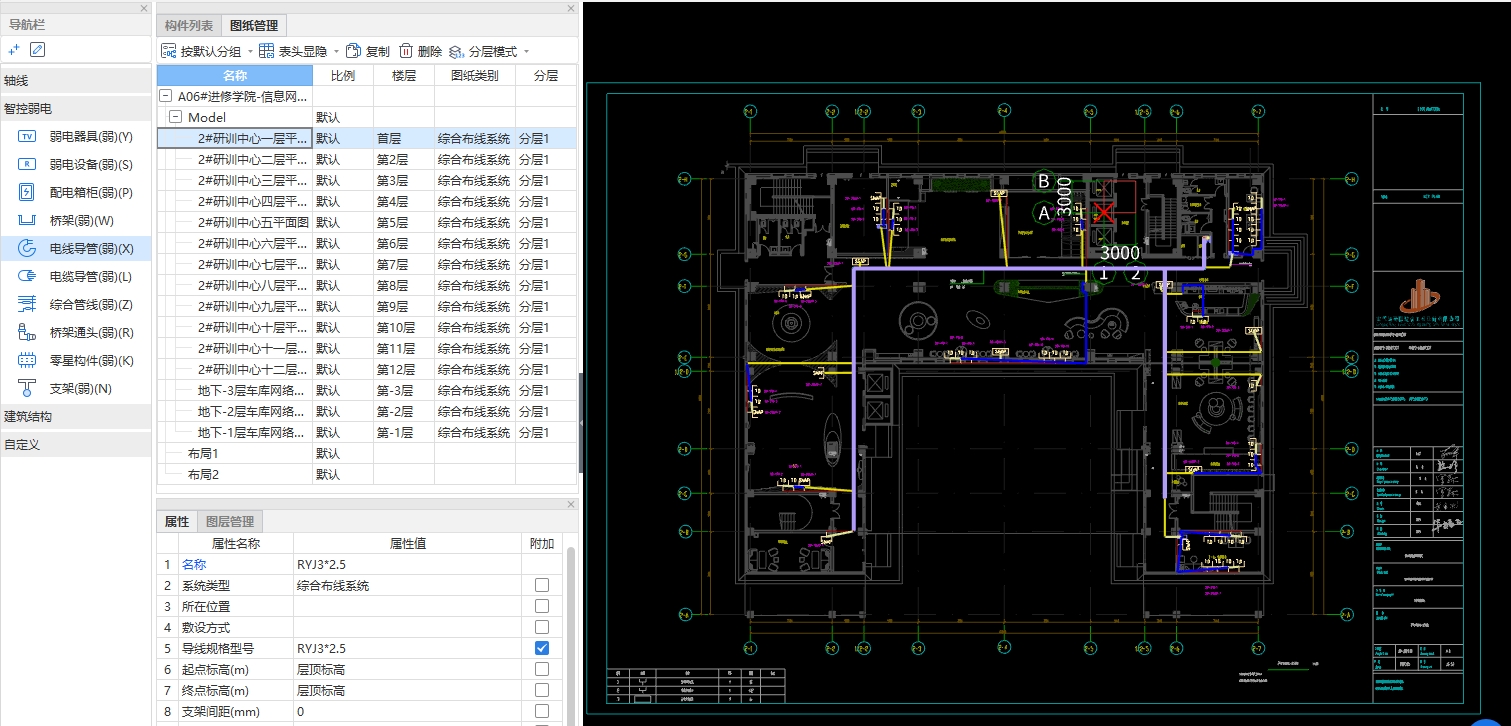Switch to 图层管理 tab
This screenshot has height=726, width=1511.
coord(229,521)
